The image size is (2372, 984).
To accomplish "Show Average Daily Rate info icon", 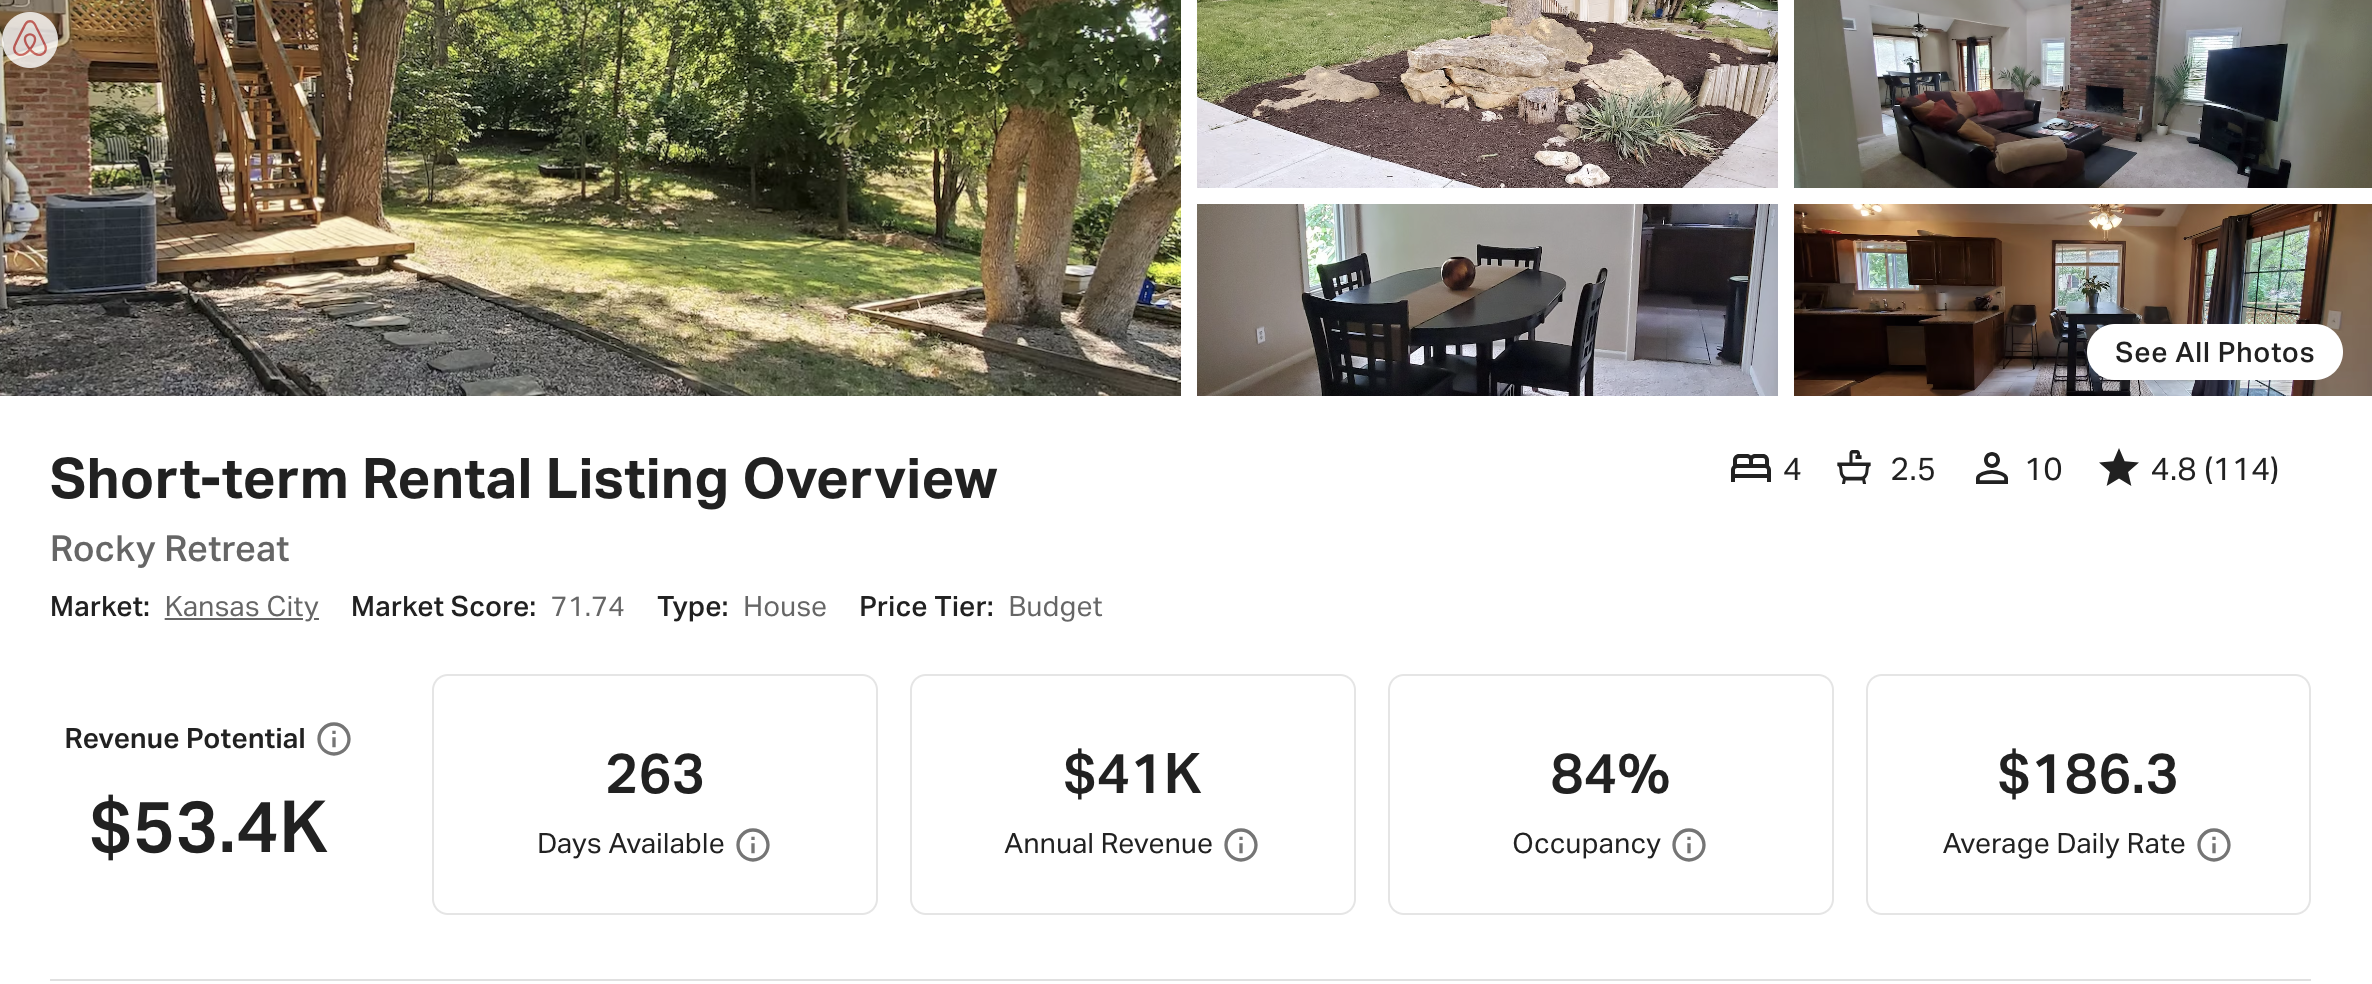I will click(x=2214, y=845).
